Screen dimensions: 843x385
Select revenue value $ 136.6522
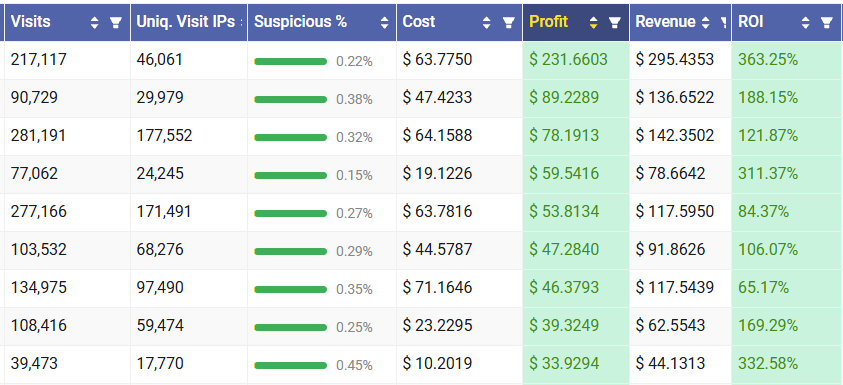tap(675, 97)
